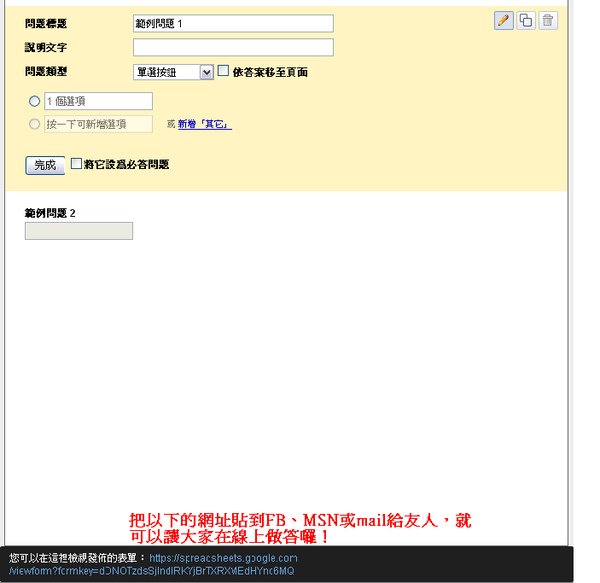Select the radio button beside 1 個選項

click(x=34, y=101)
